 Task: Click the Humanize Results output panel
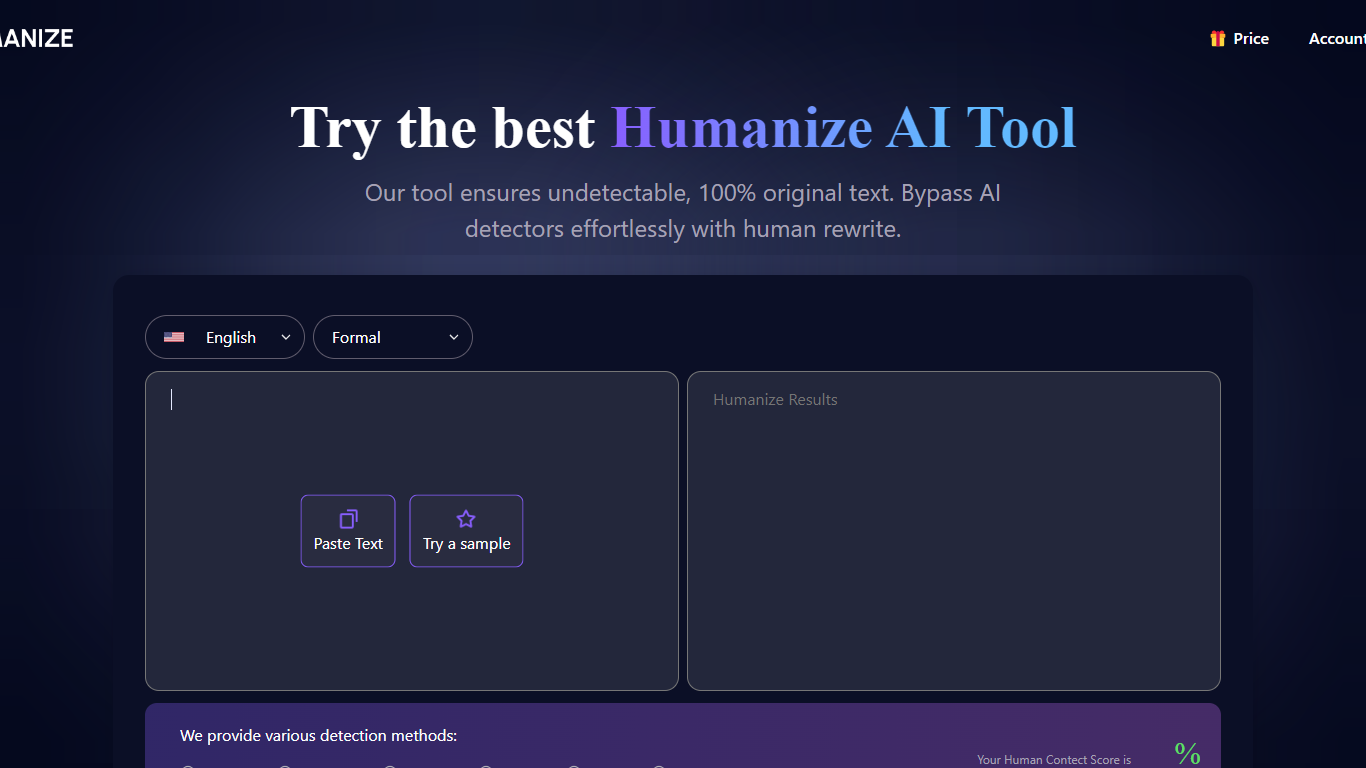tap(953, 530)
